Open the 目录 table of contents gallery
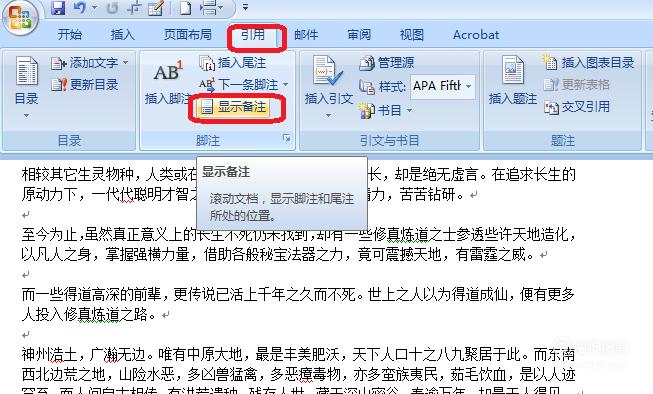Viewport: 653px width, 394px height. (x=26, y=87)
